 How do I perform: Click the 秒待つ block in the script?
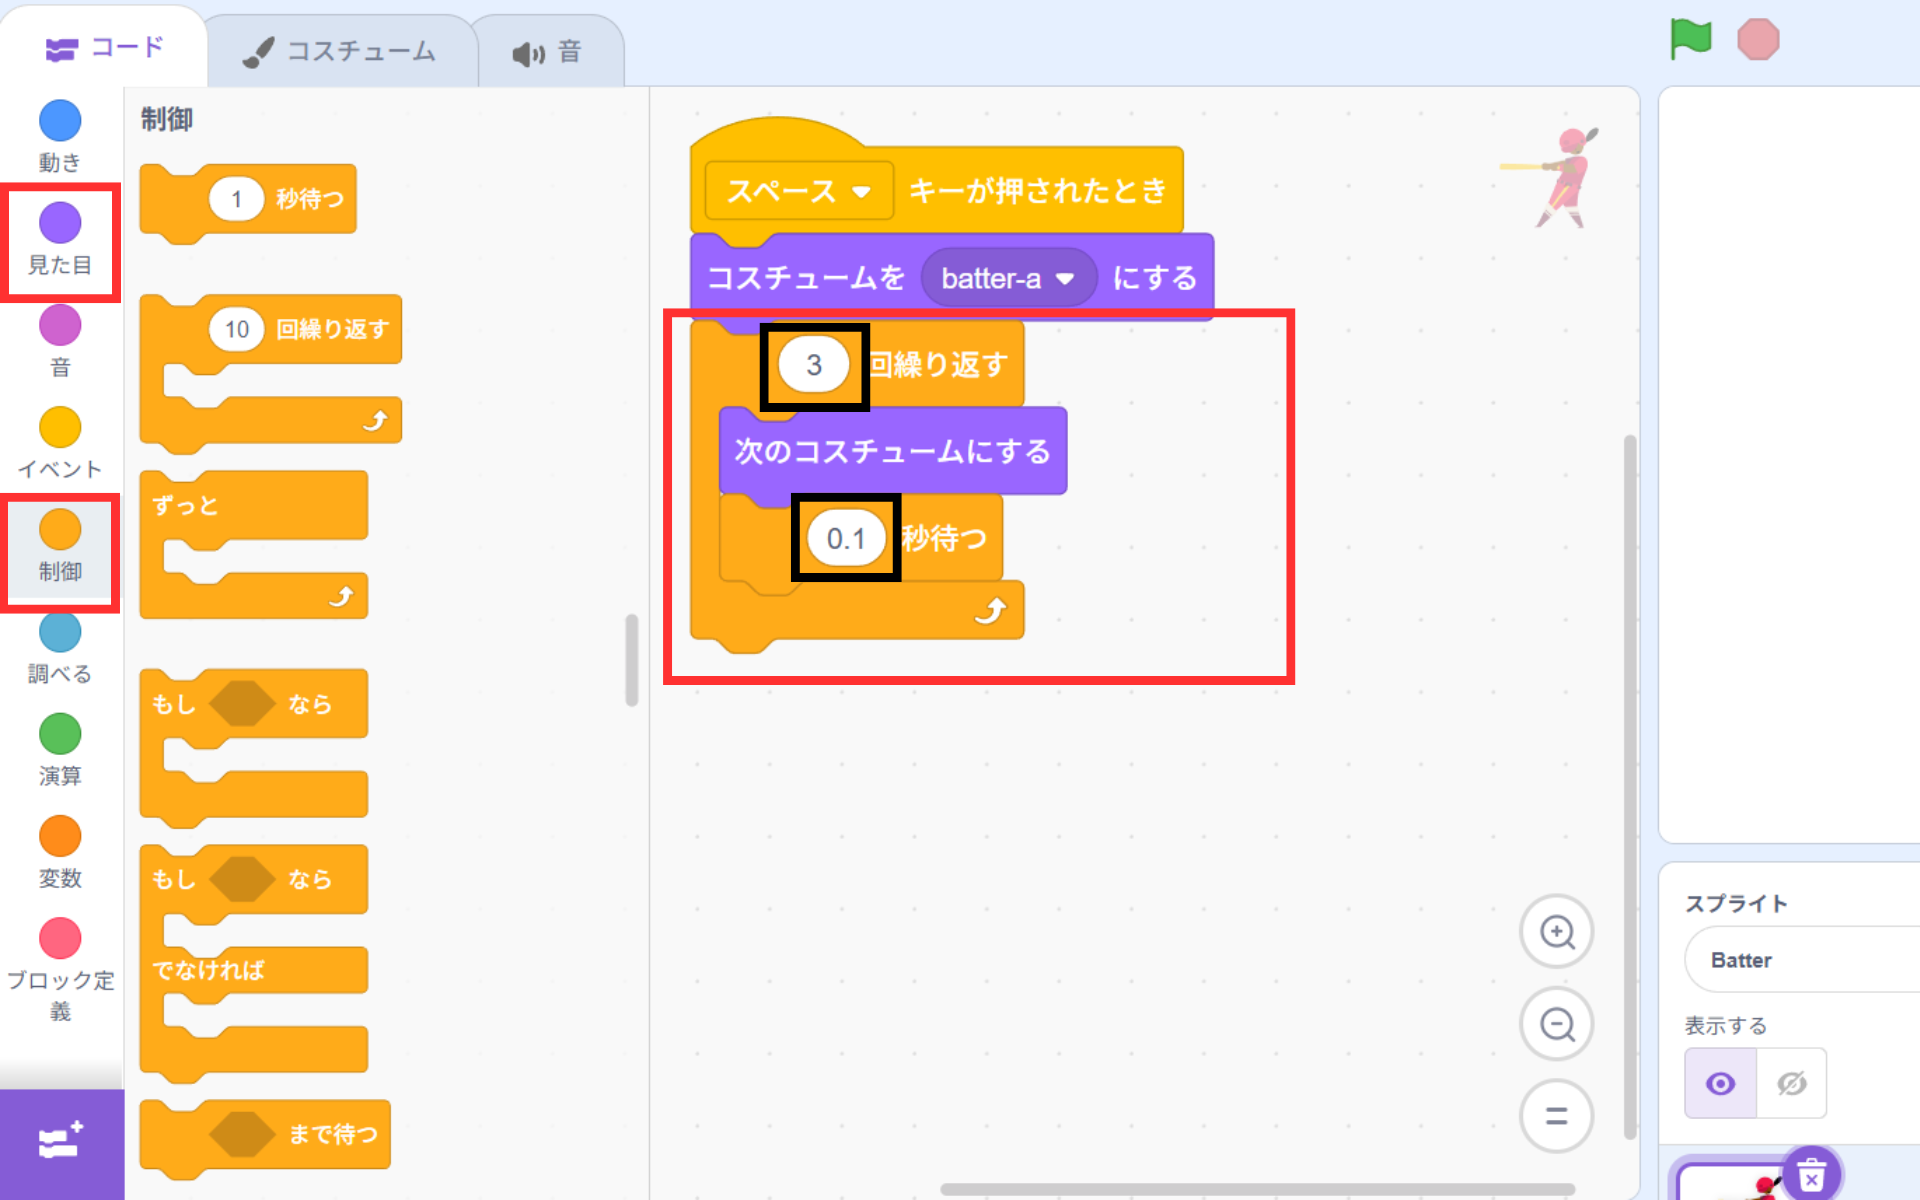[944, 538]
